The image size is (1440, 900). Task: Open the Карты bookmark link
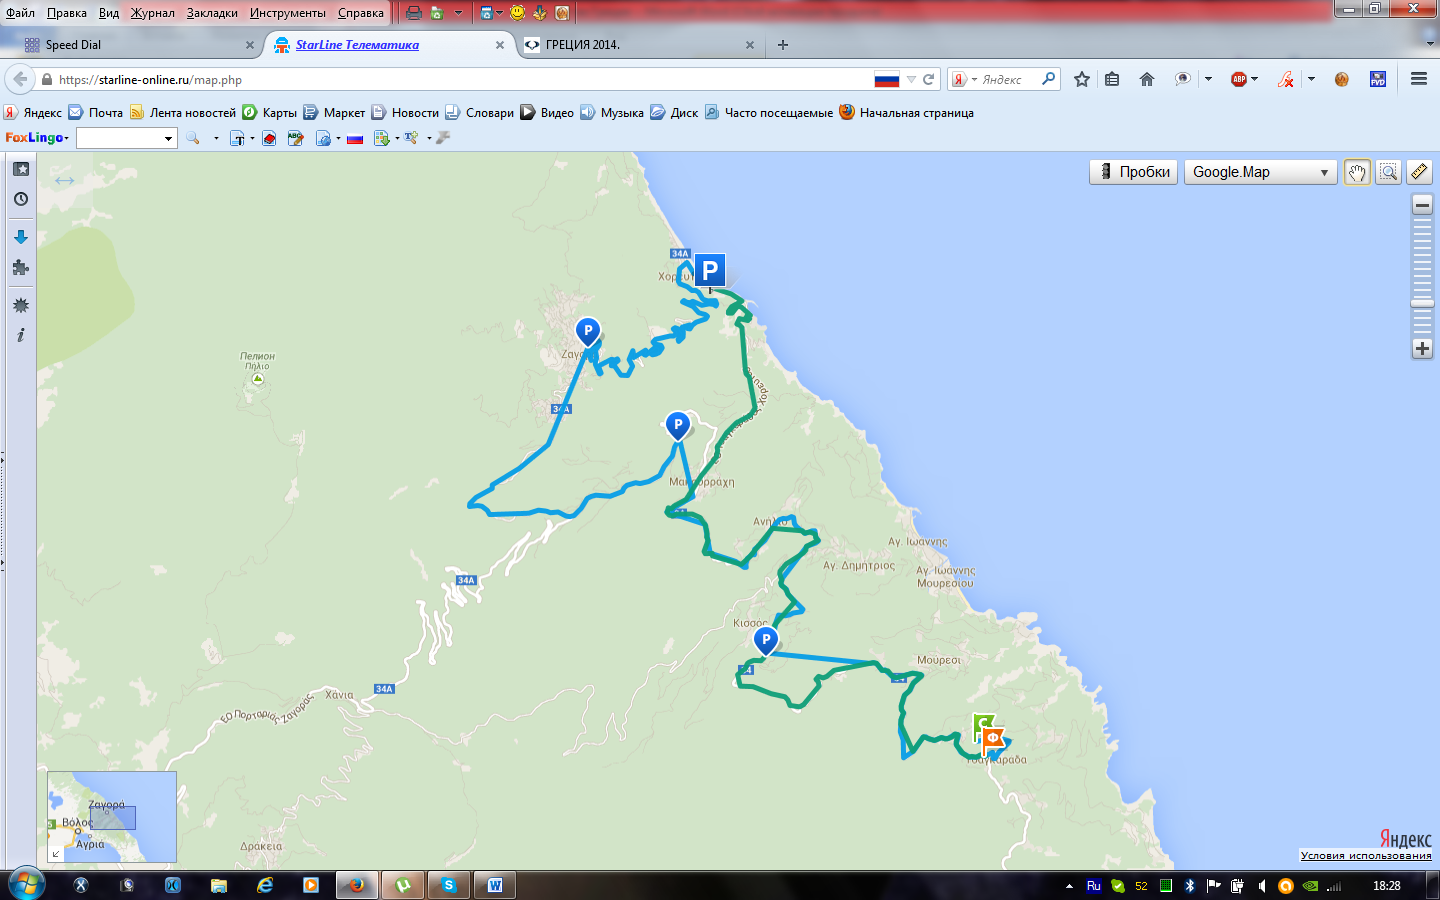click(x=279, y=113)
